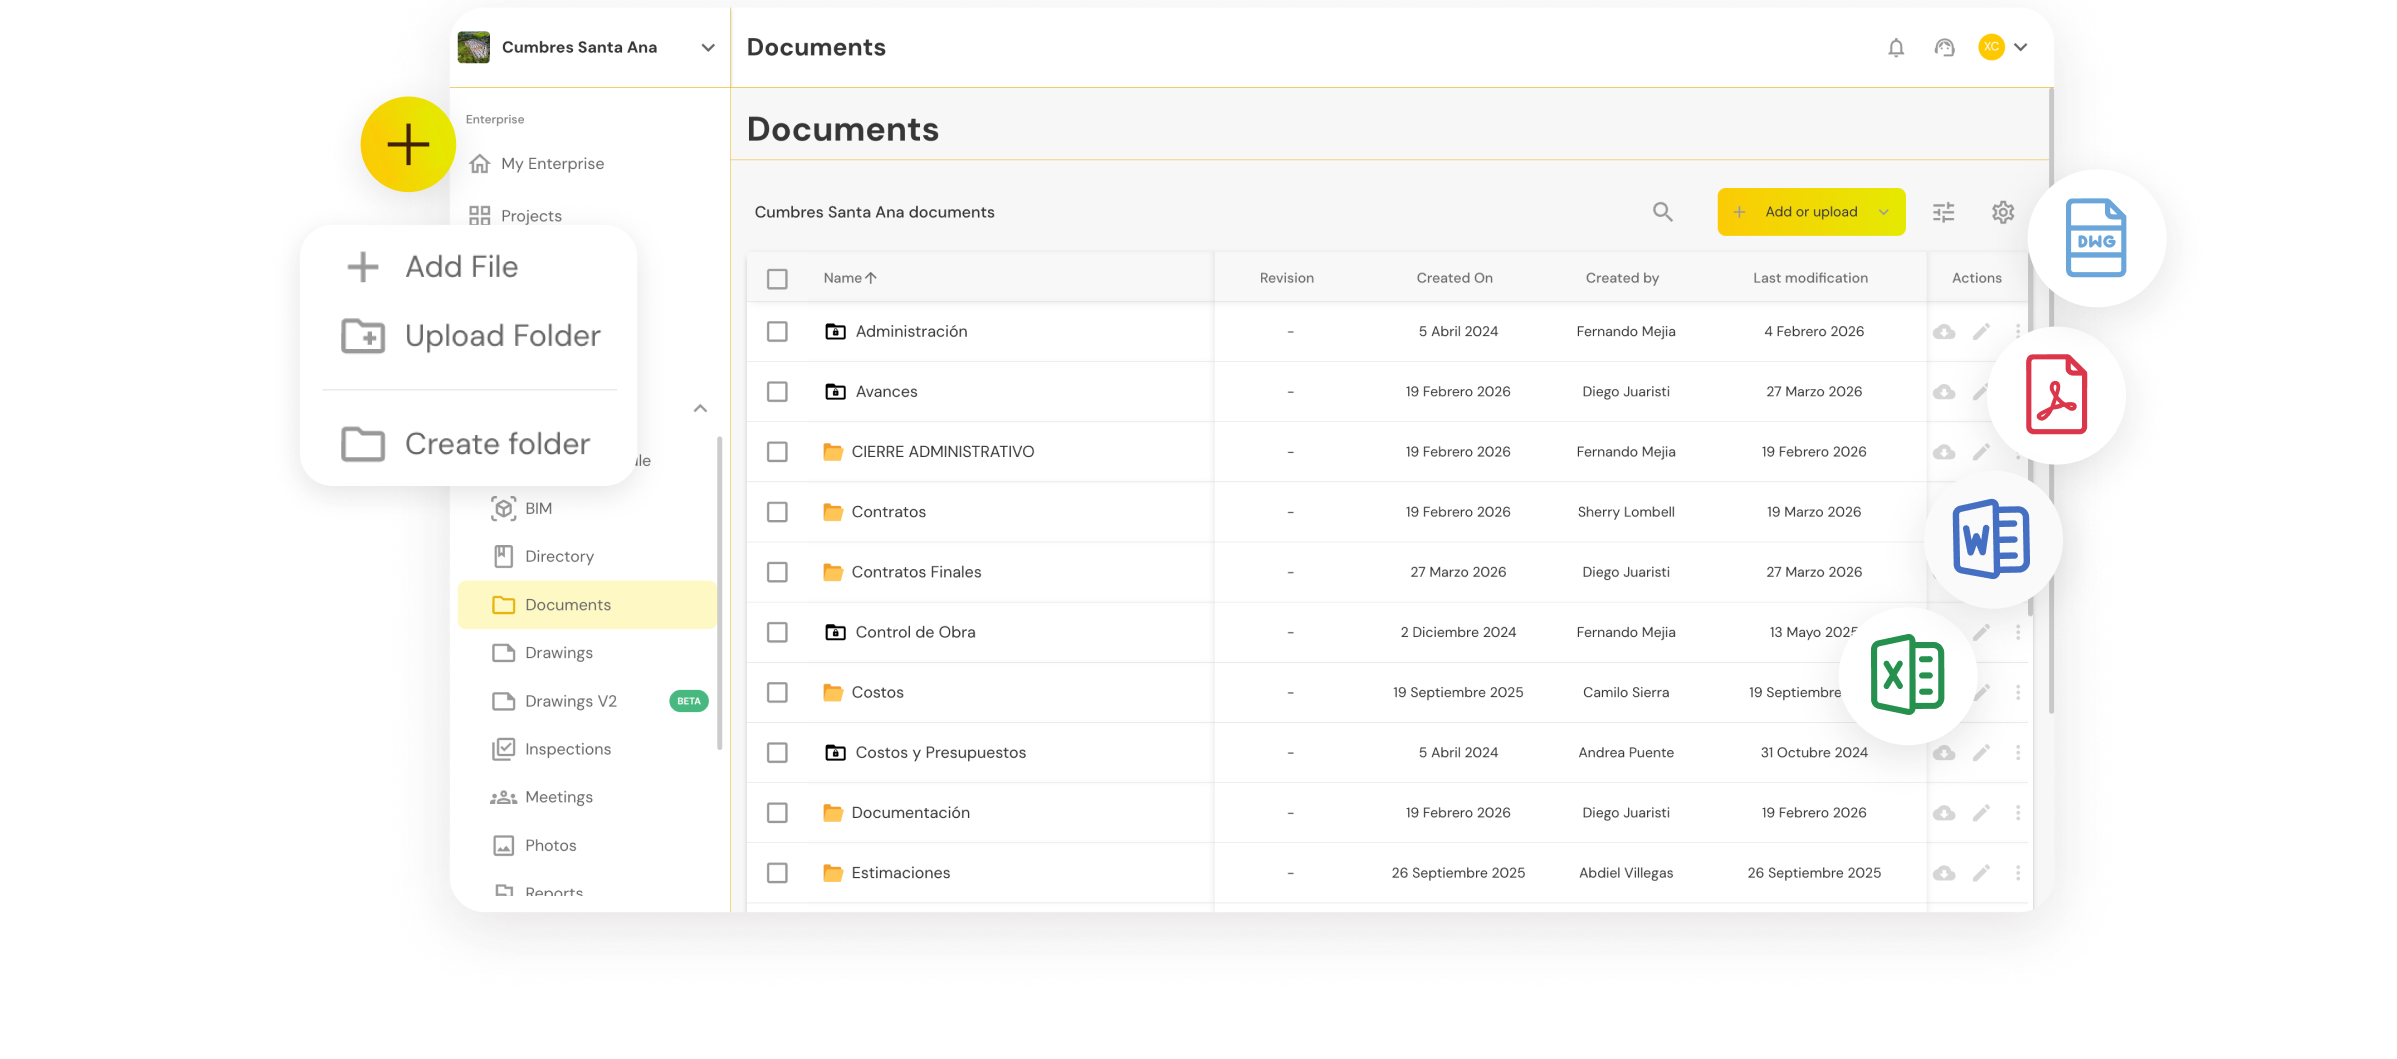Edit the Costos y Presupuestos row
2397x1059 pixels.
coord(1981,753)
